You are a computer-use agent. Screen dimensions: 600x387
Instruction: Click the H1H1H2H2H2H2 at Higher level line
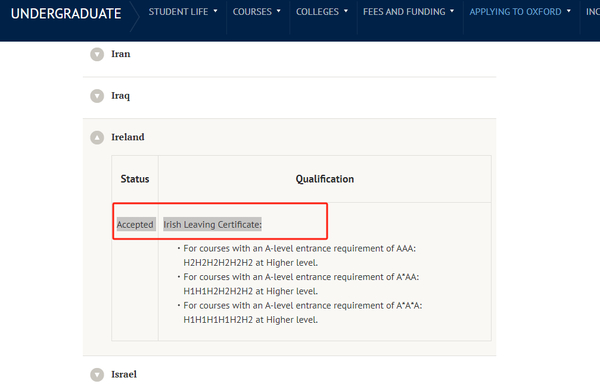tap(250, 291)
